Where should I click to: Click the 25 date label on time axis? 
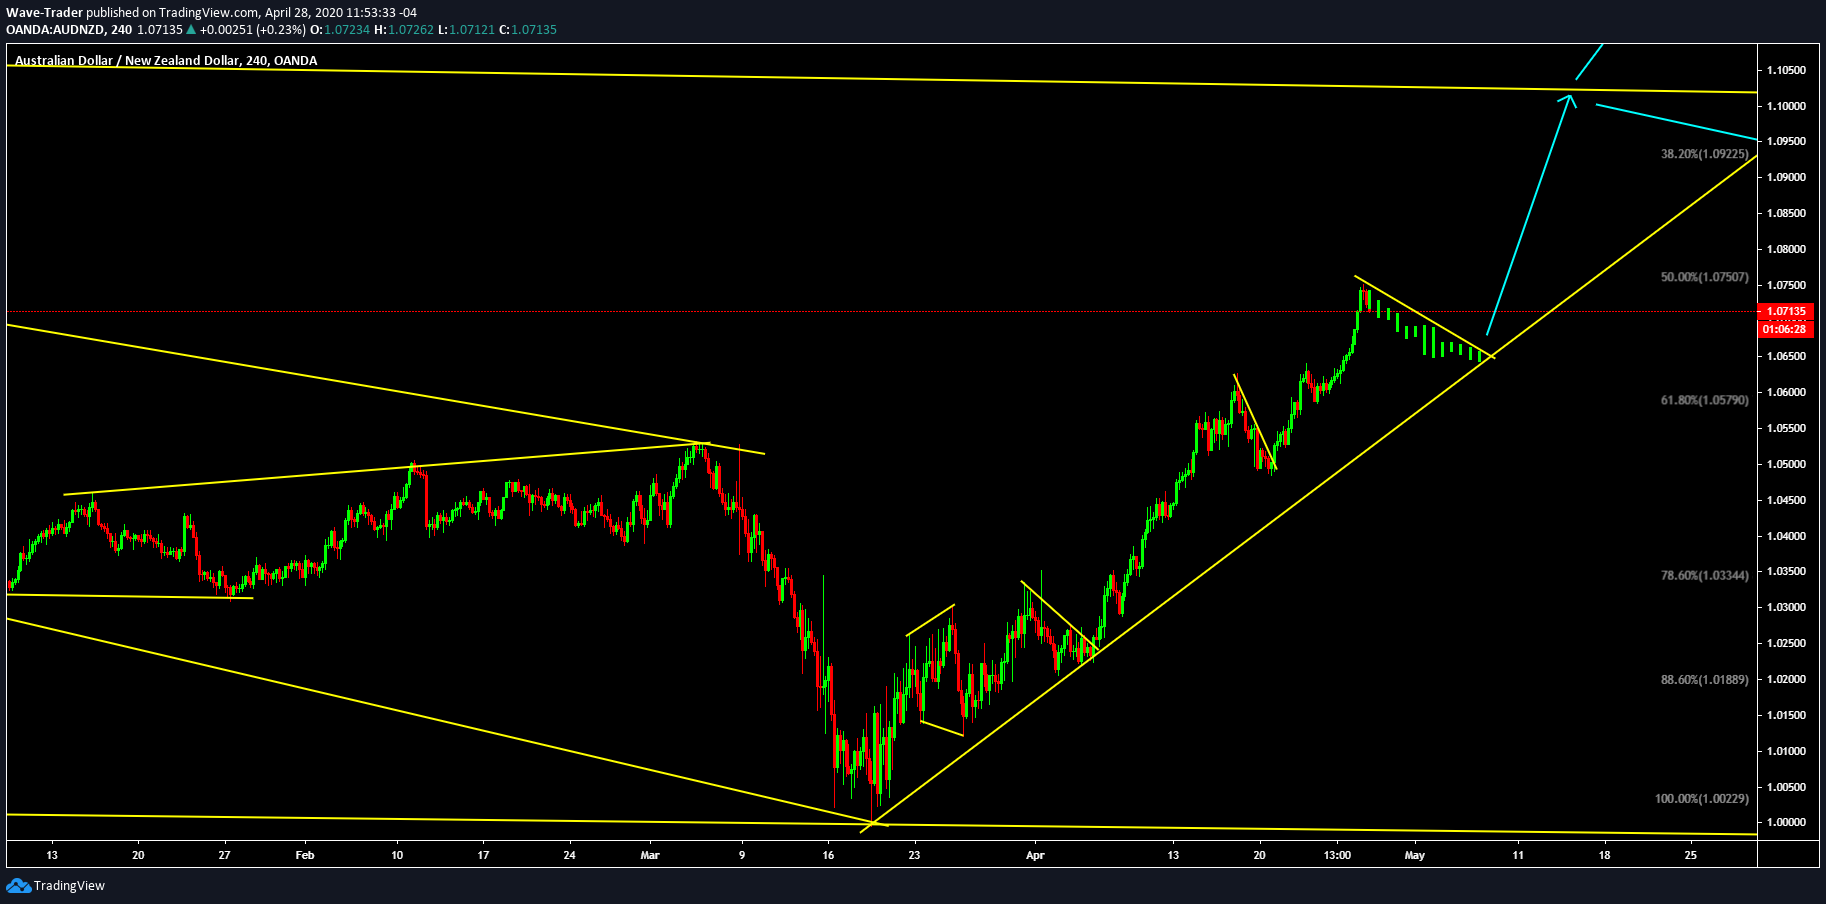click(1691, 856)
